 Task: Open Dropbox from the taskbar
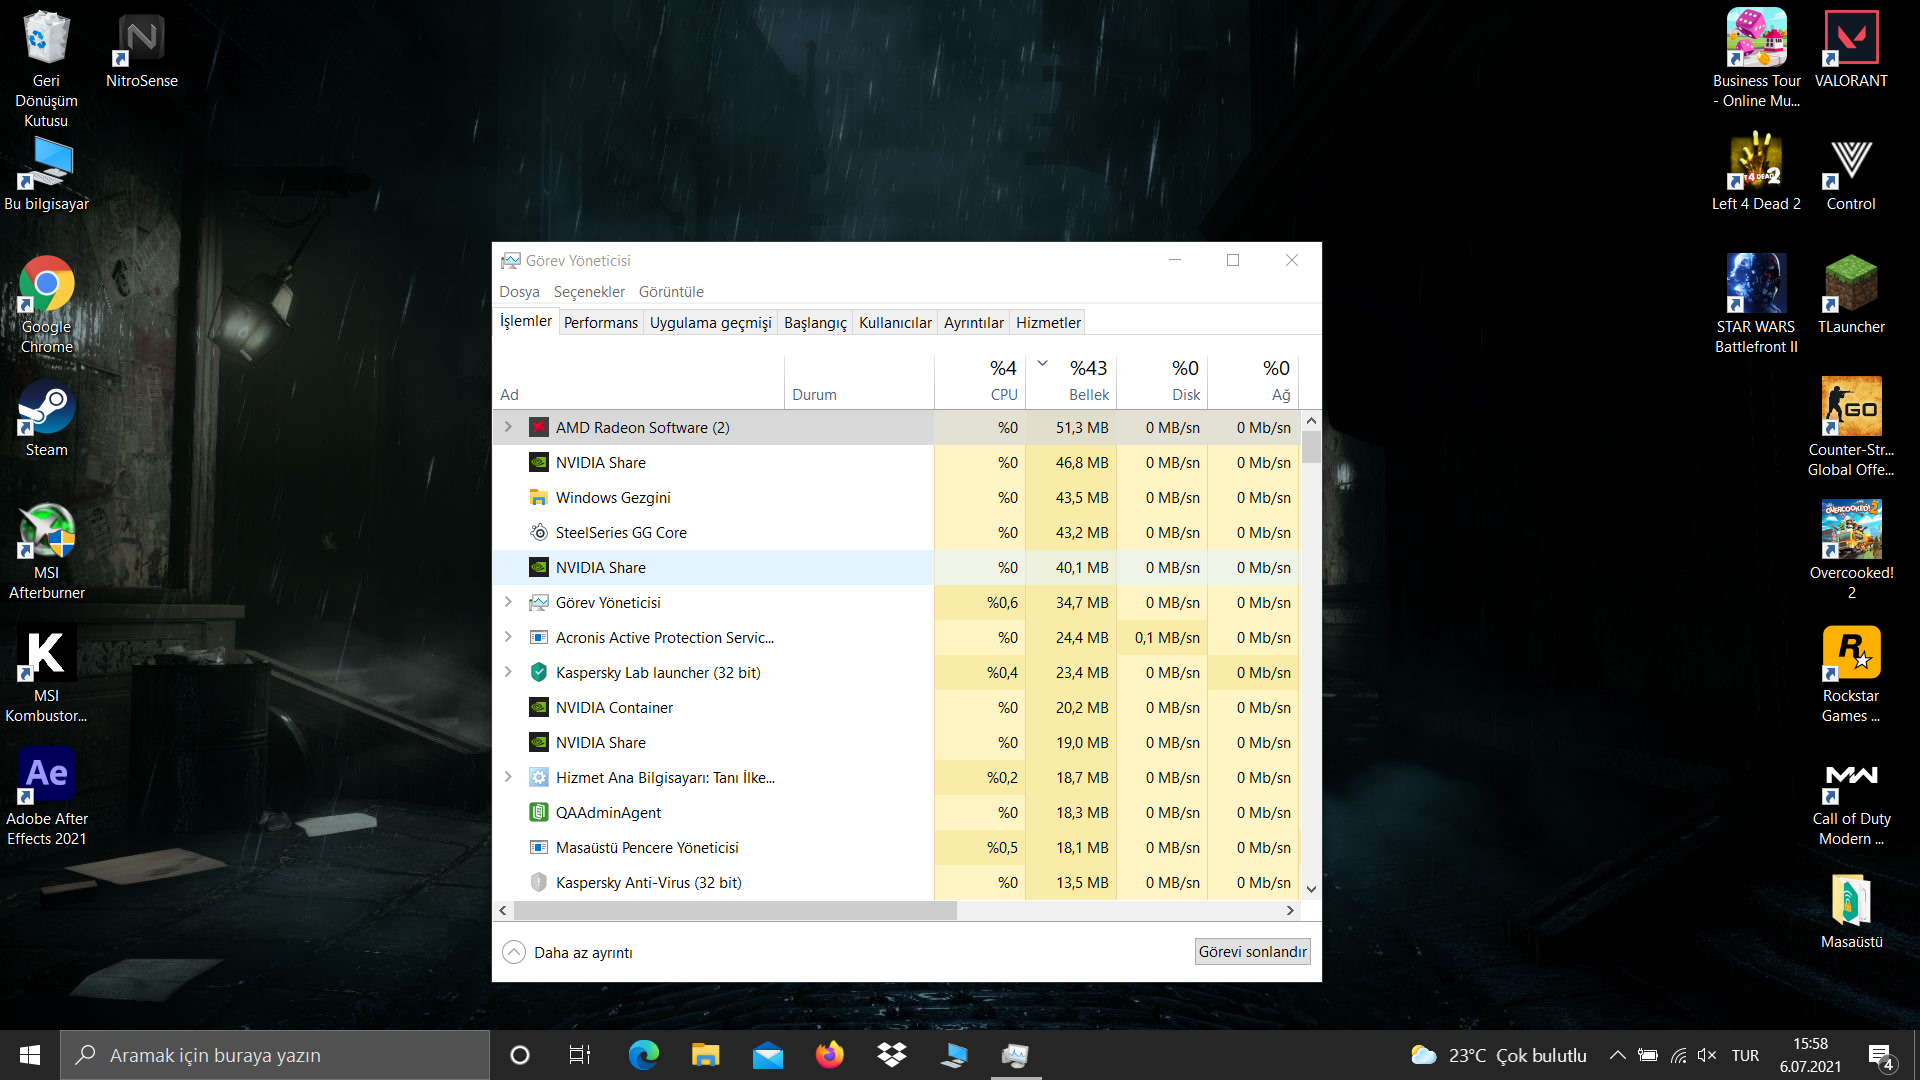coord(891,1055)
